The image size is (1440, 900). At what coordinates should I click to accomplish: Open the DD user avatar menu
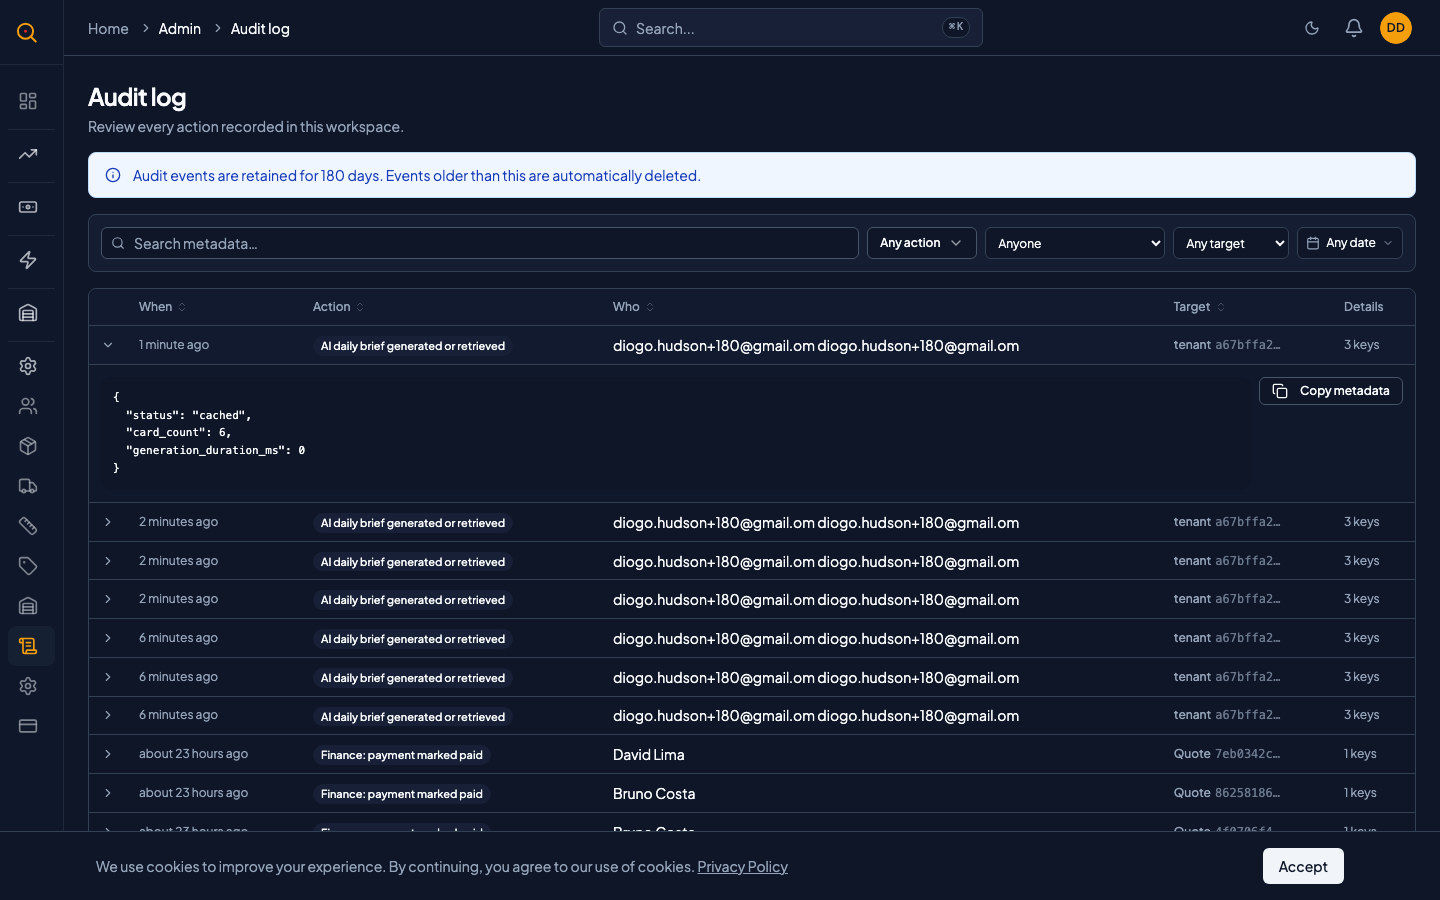[x=1396, y=28]
